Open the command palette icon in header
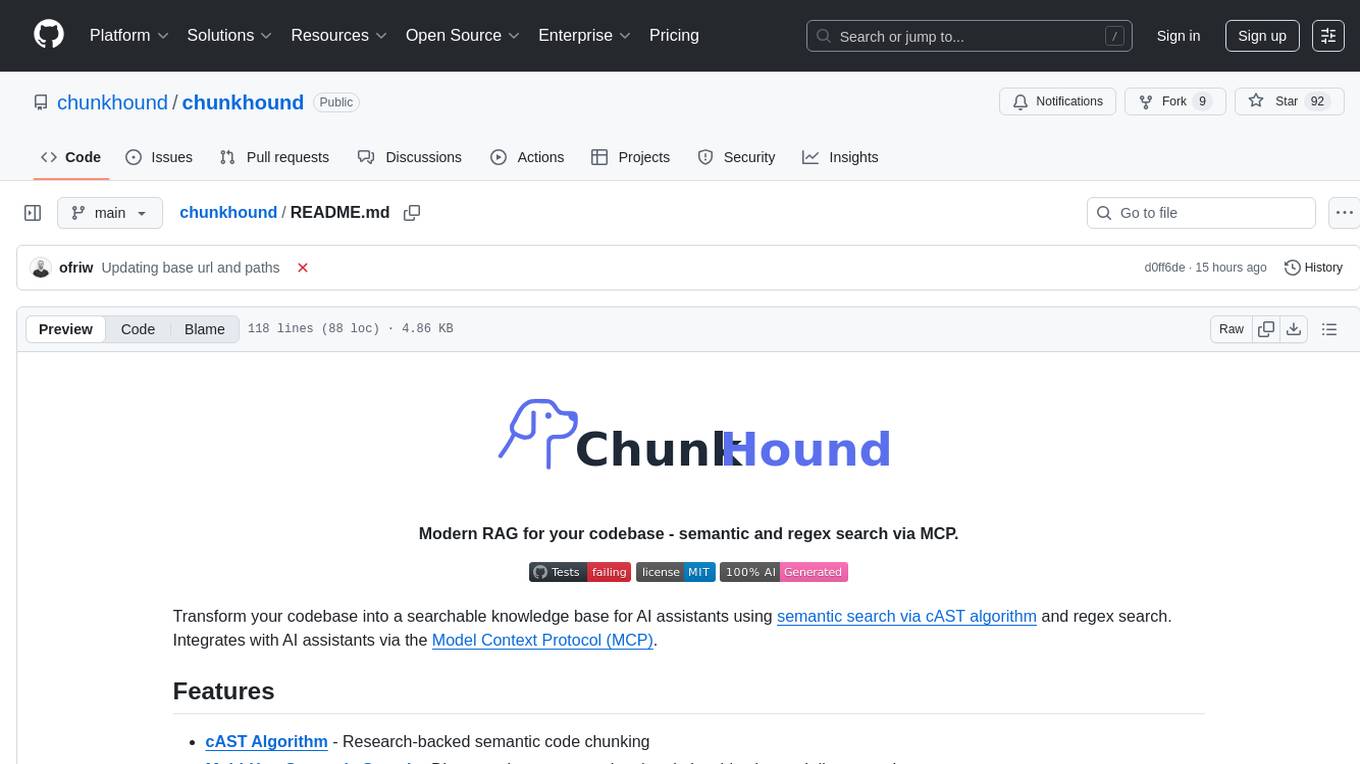The width and height of the screenshot is (1360, 764). pos(1328,35)
